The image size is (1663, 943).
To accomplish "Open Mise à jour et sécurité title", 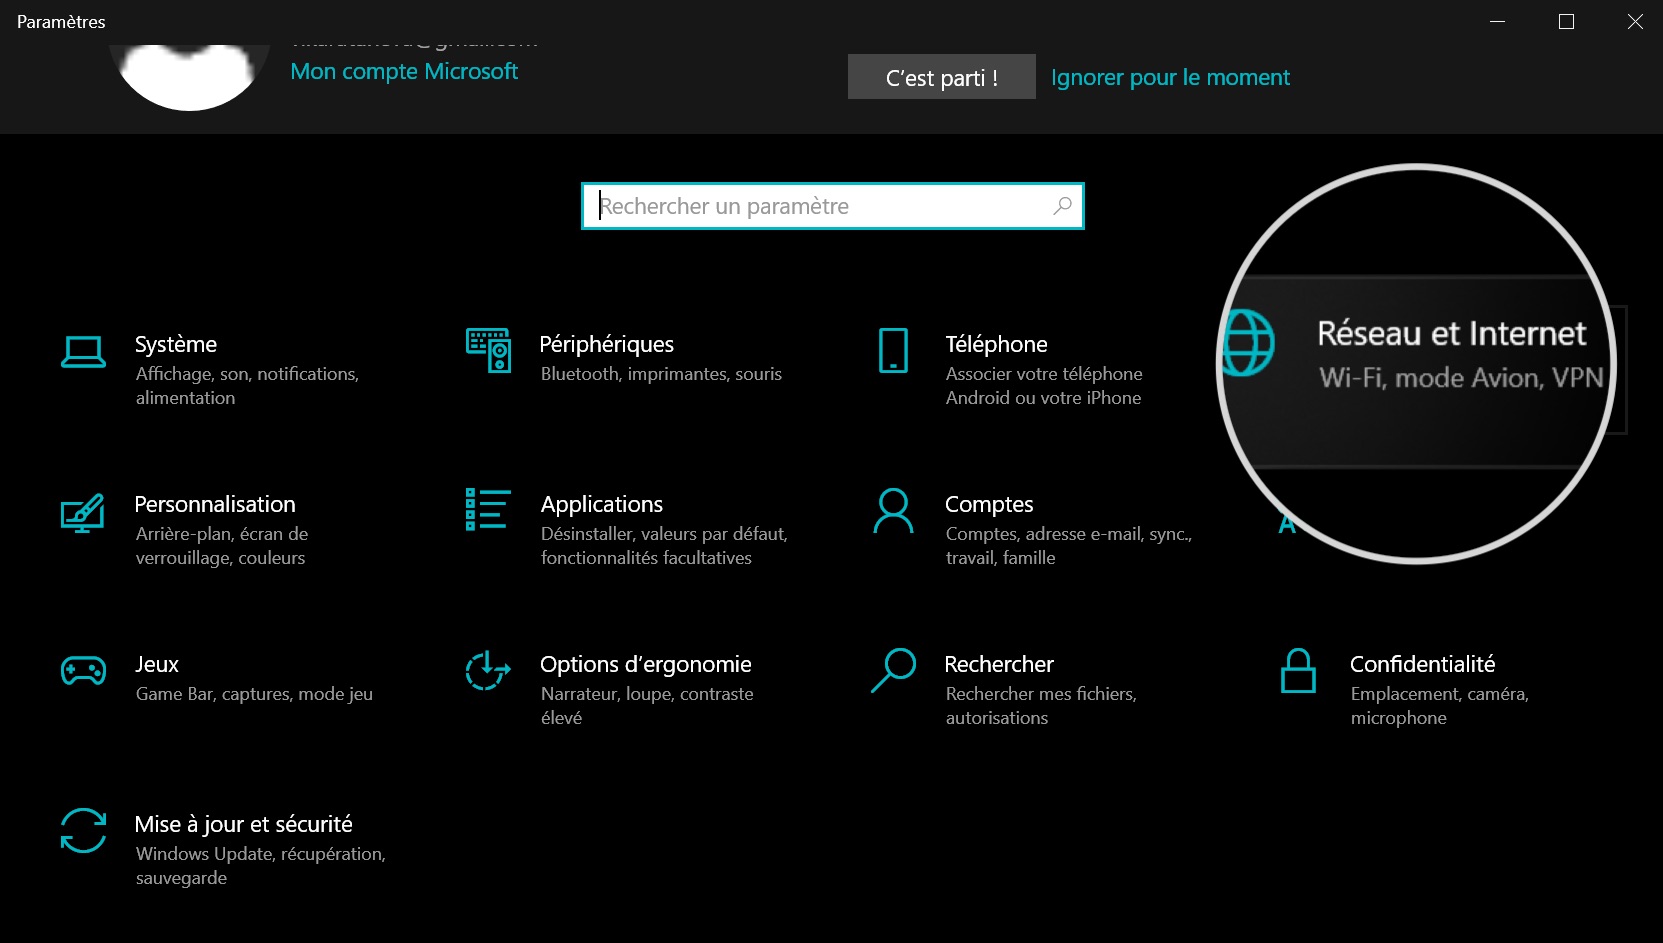I will (244, 824).
